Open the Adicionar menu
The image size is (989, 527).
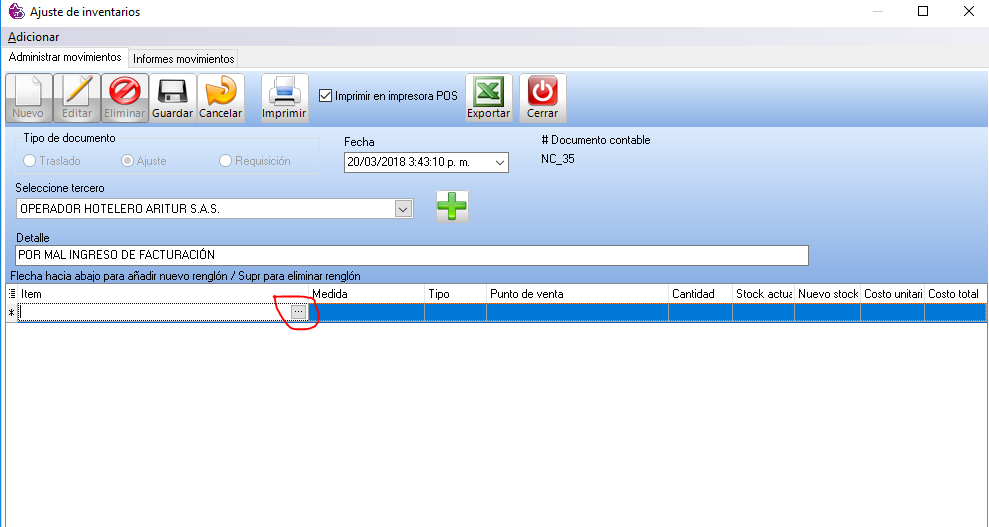click(x=33, y=37)
